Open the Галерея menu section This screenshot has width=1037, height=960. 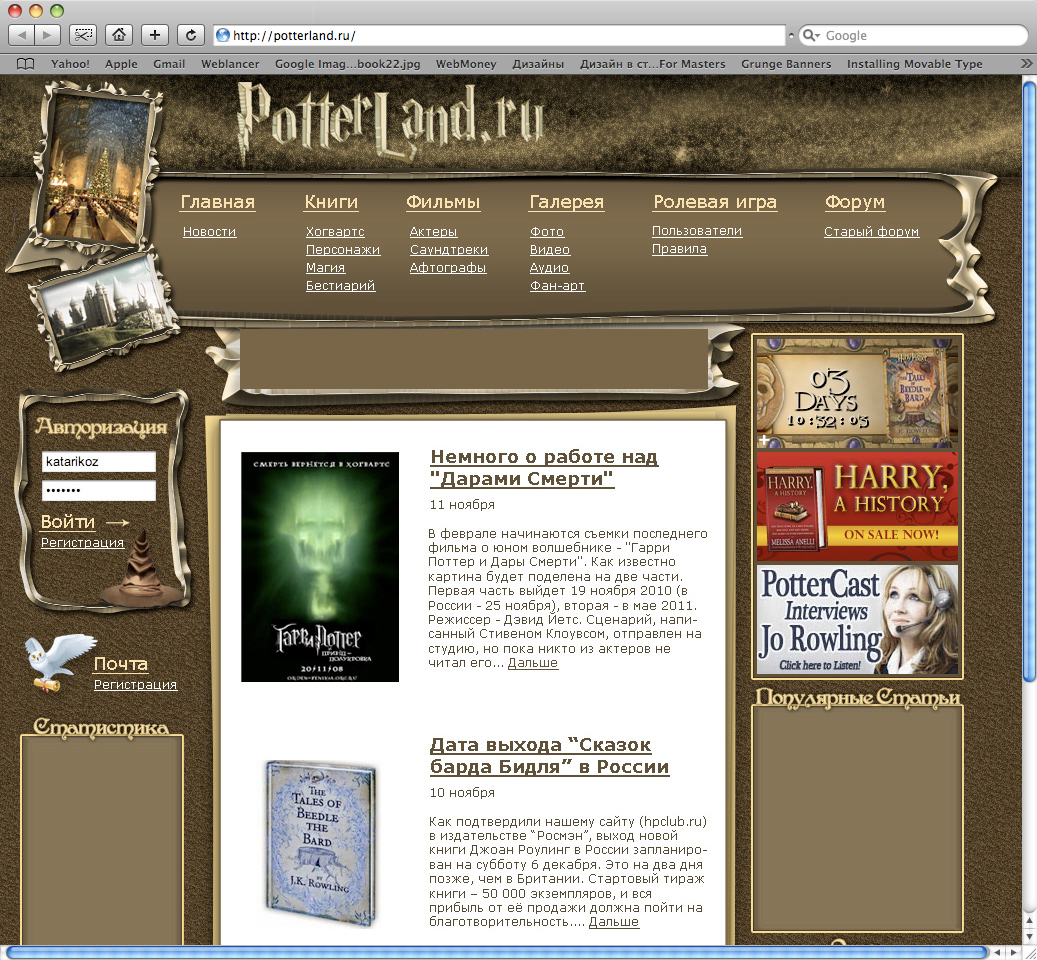point(567,202)
